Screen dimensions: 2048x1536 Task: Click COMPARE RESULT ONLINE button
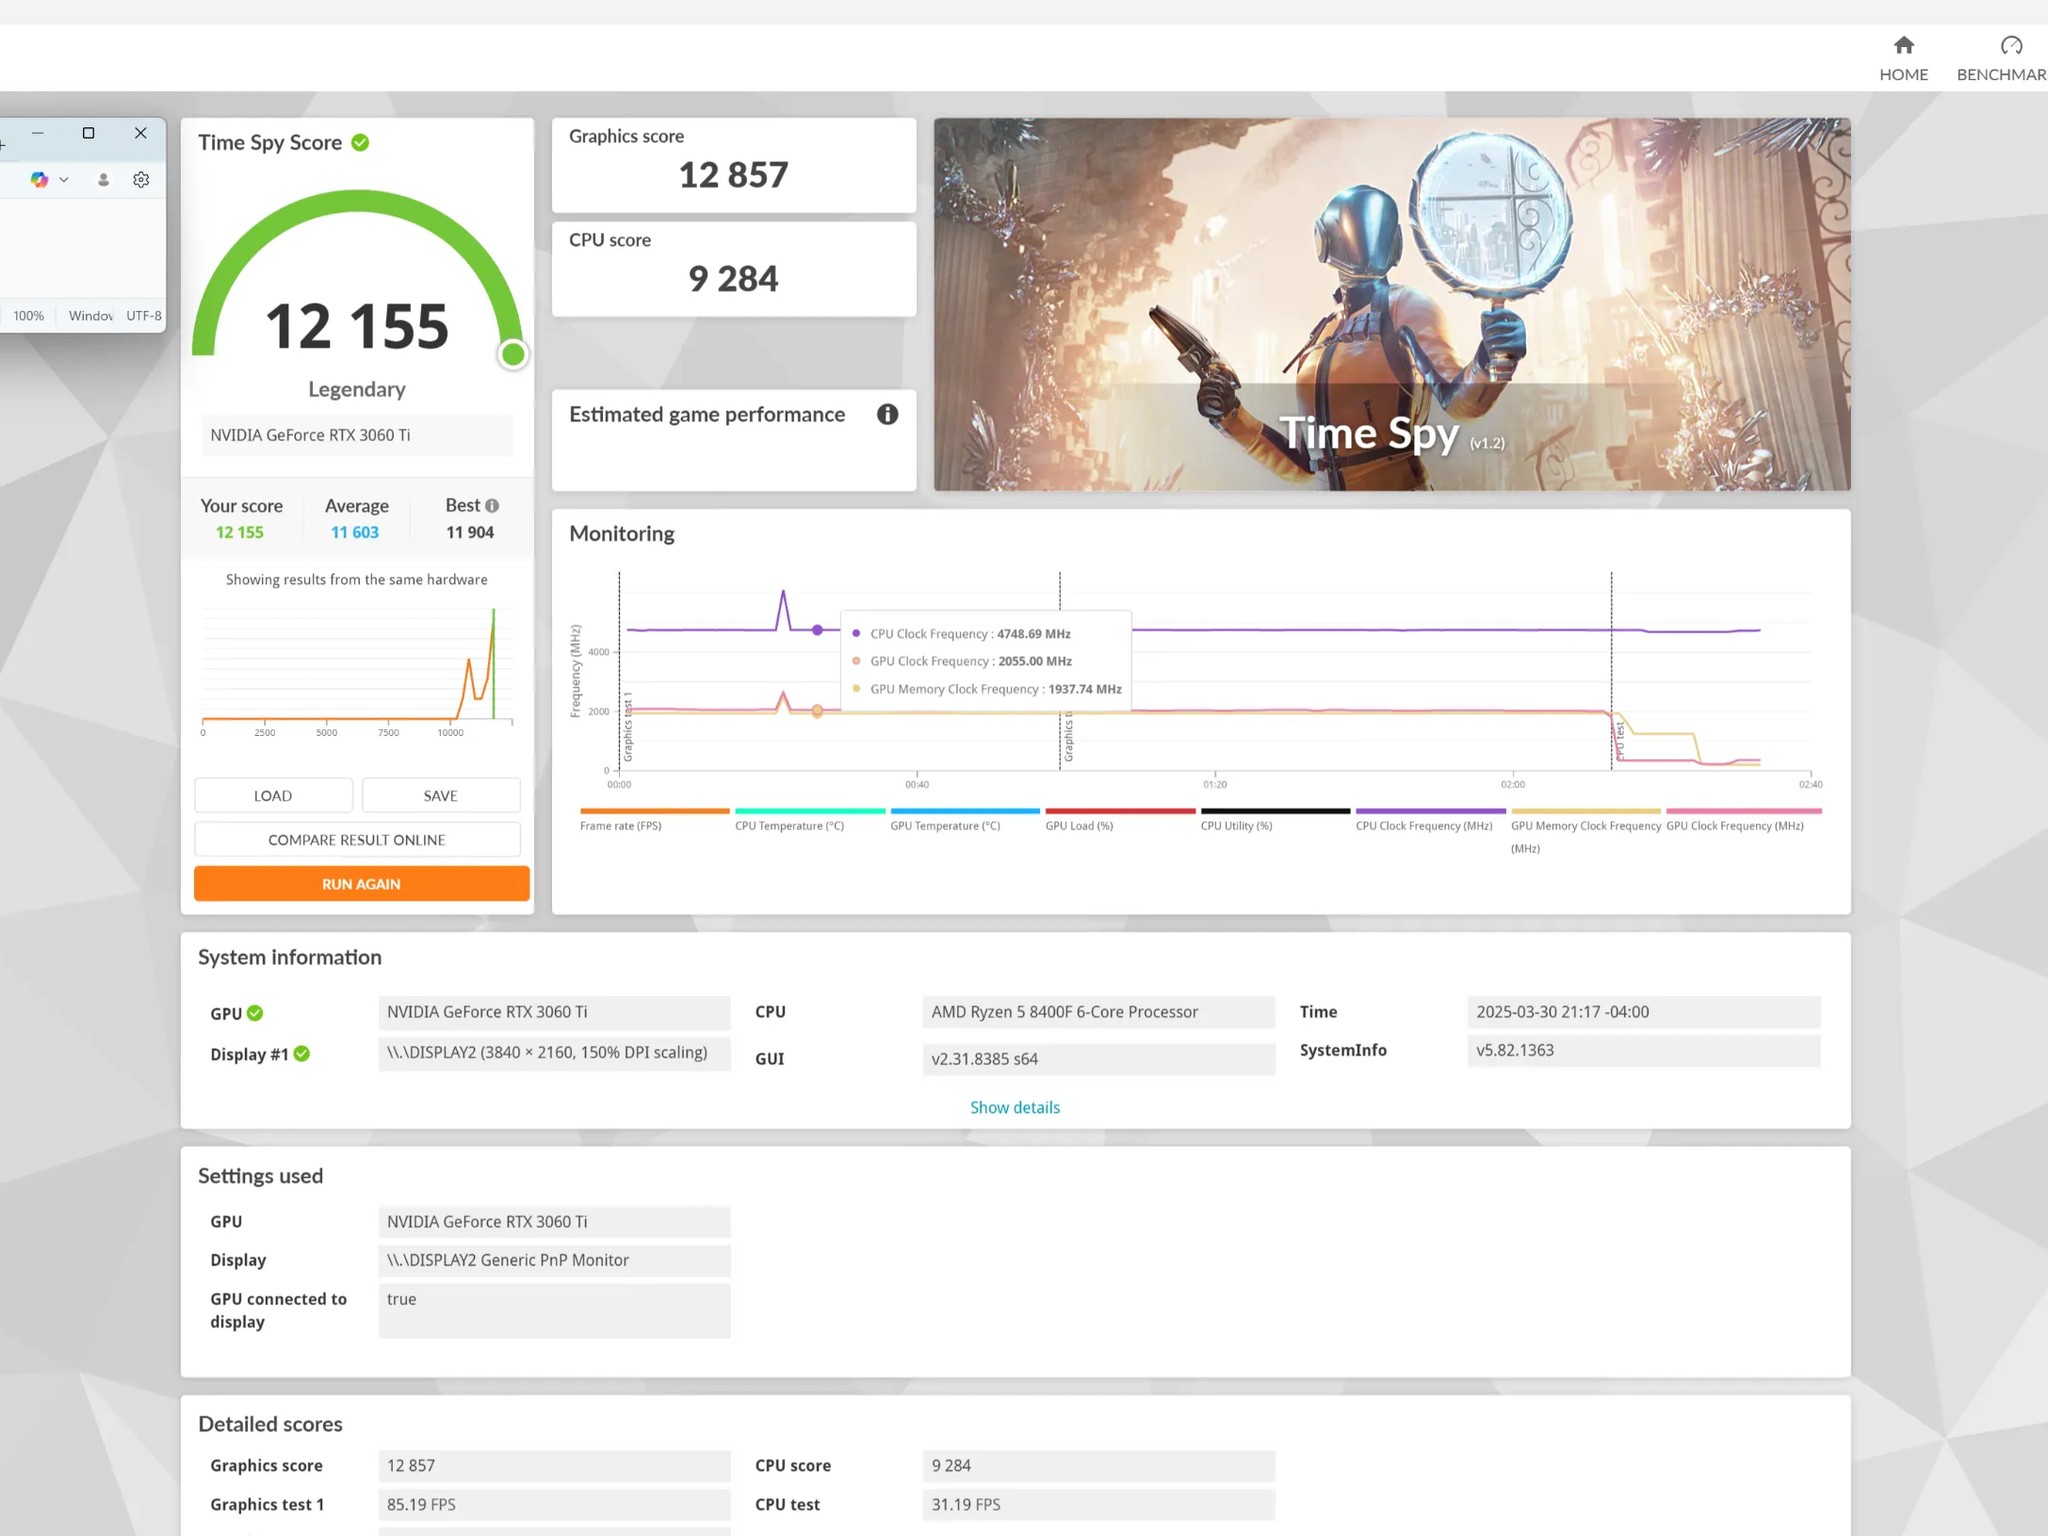click(x=357, y=840)
